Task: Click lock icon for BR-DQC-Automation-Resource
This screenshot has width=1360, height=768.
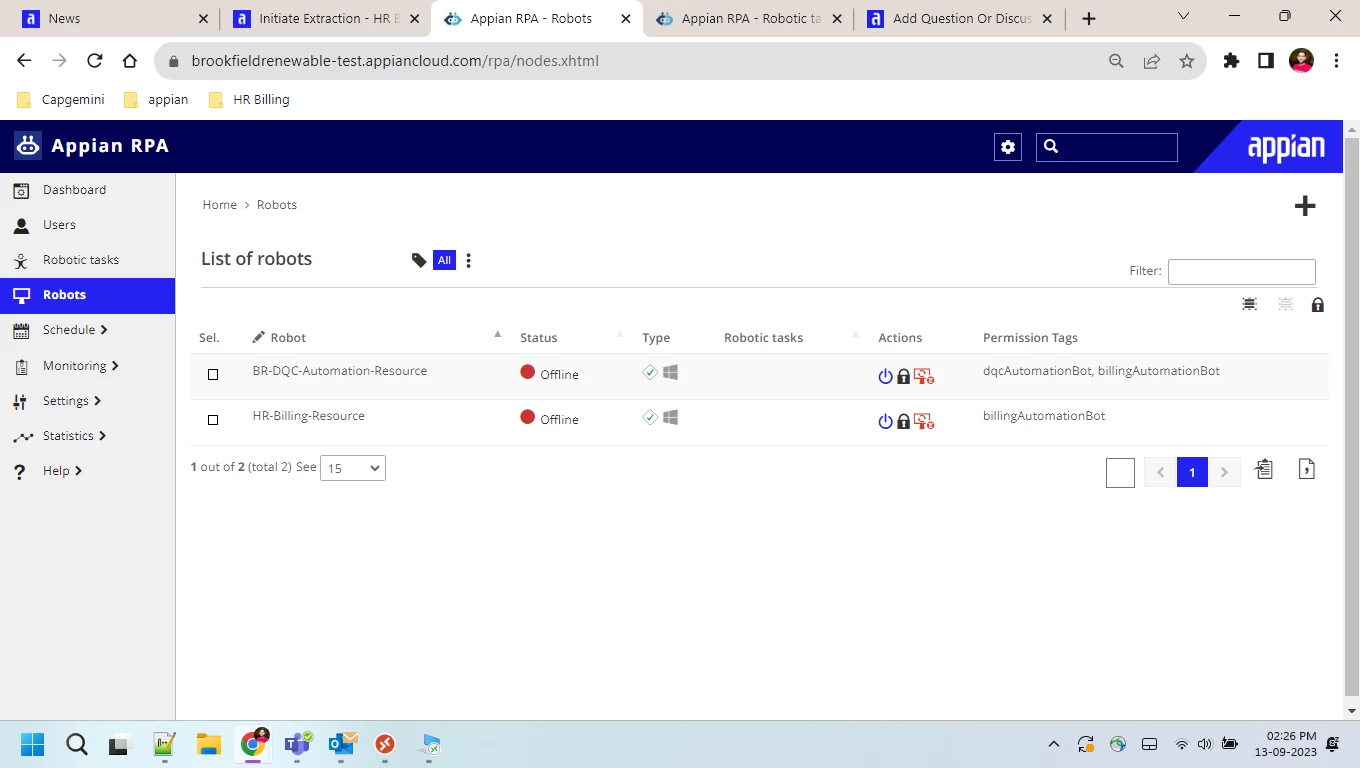Action: (x=903, y=377)
